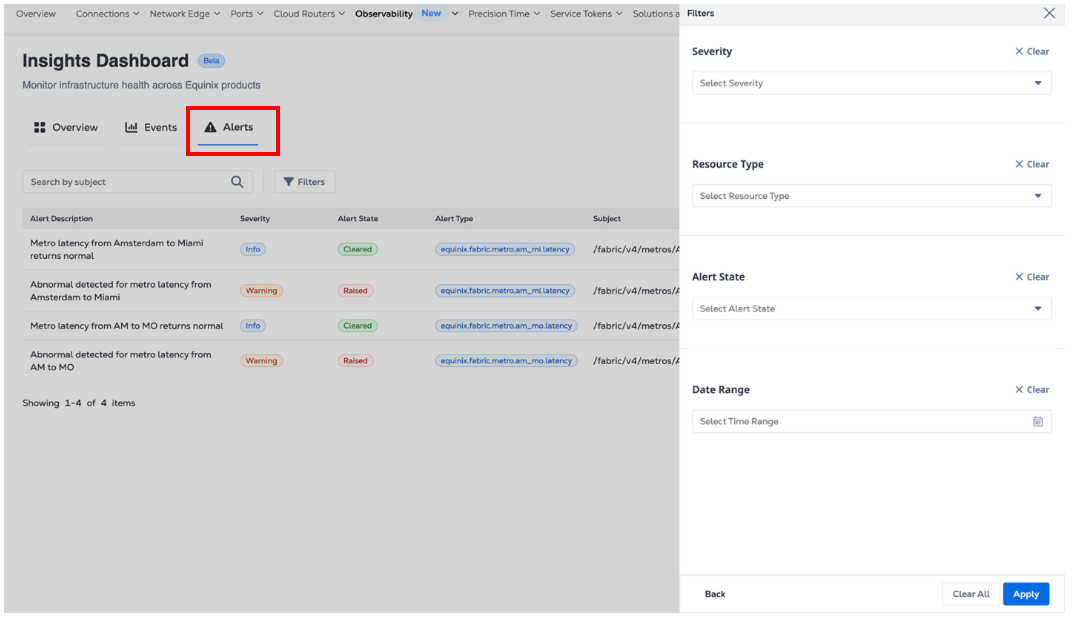Open the Select Severity dropdown

[x=872, y=83]
